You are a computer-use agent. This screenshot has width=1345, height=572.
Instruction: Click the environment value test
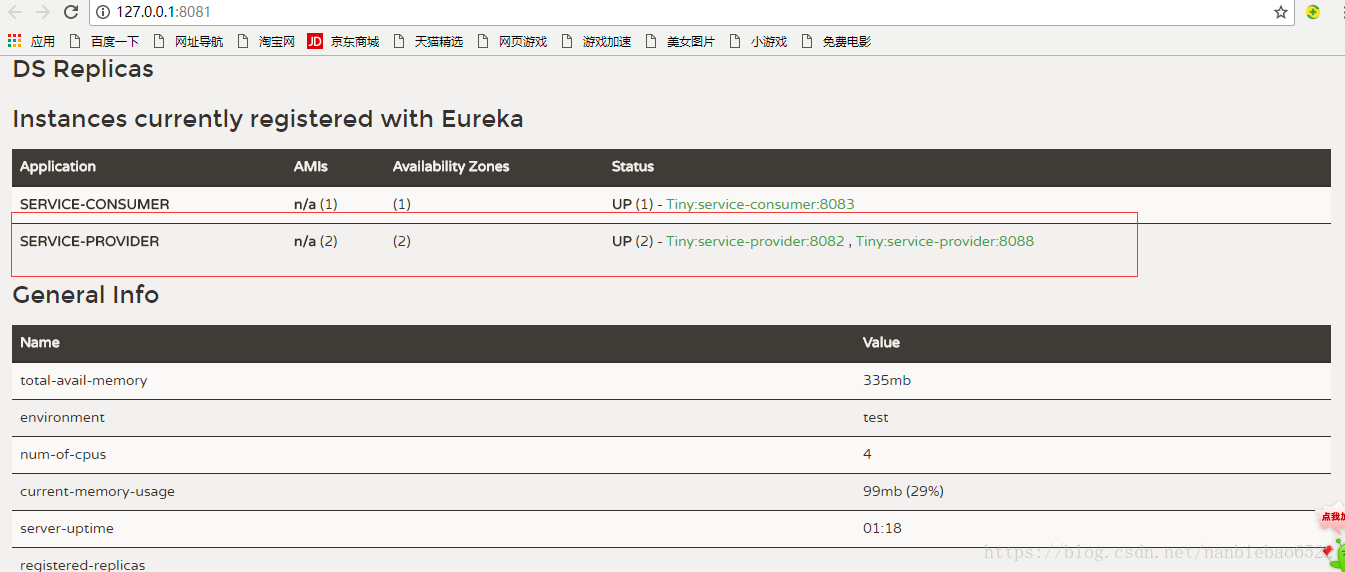876,417
